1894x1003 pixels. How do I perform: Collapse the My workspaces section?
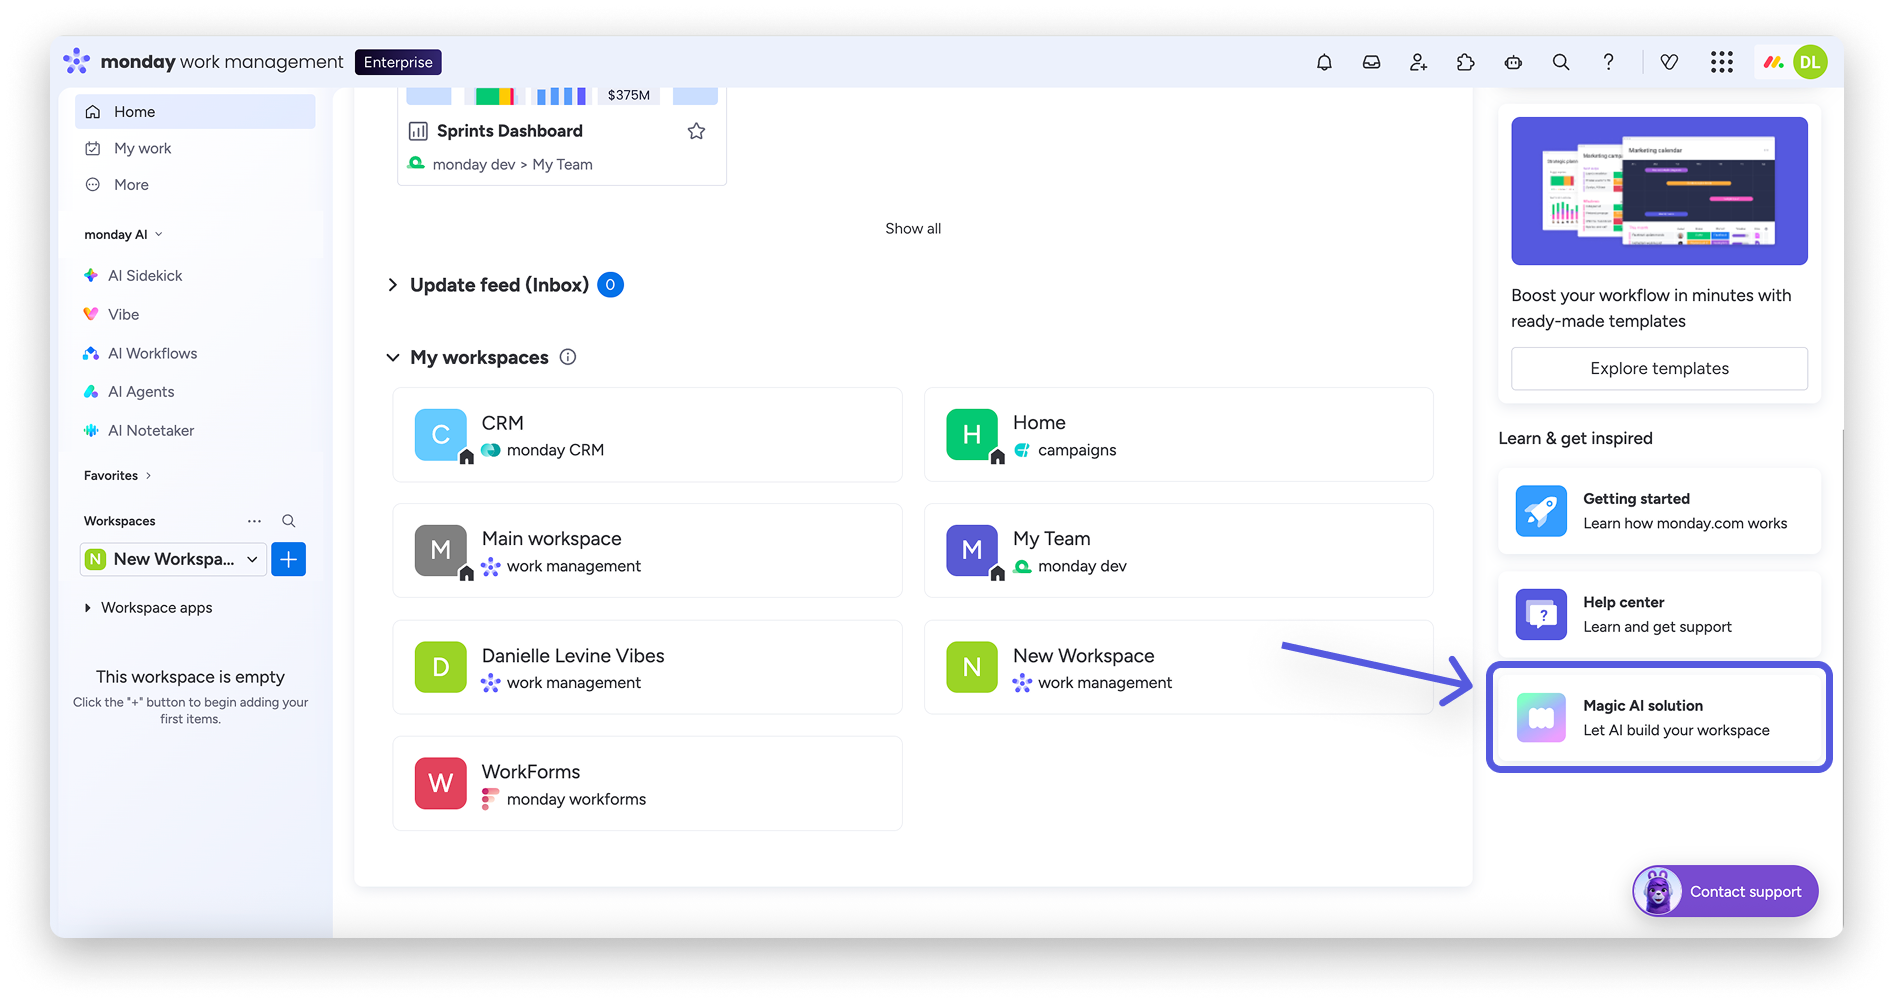point(393,357)
